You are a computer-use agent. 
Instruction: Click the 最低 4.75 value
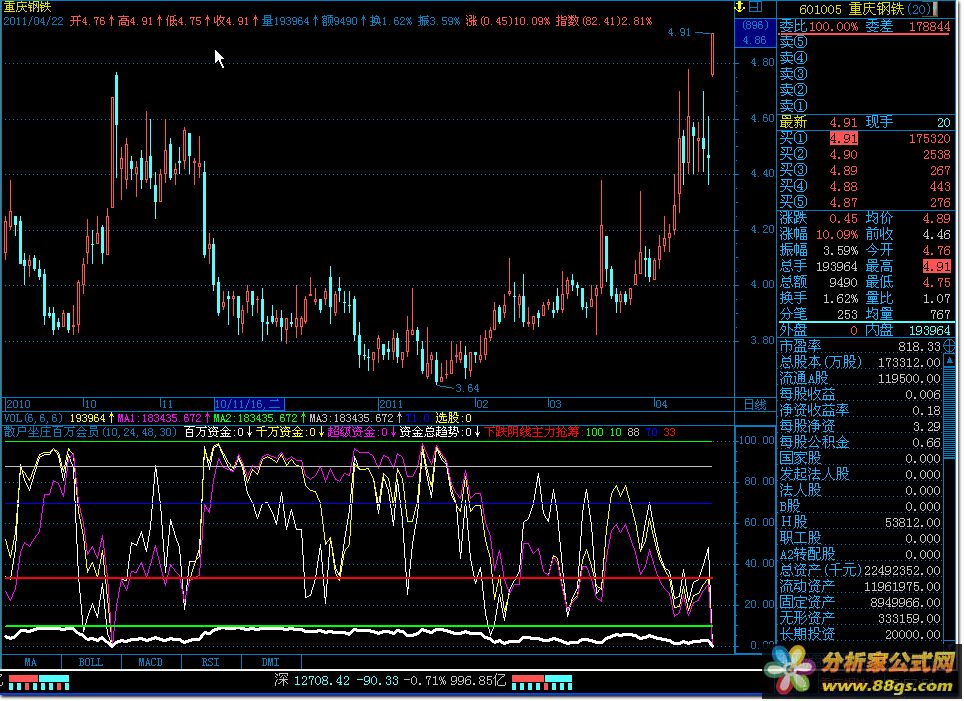point(936,283)
